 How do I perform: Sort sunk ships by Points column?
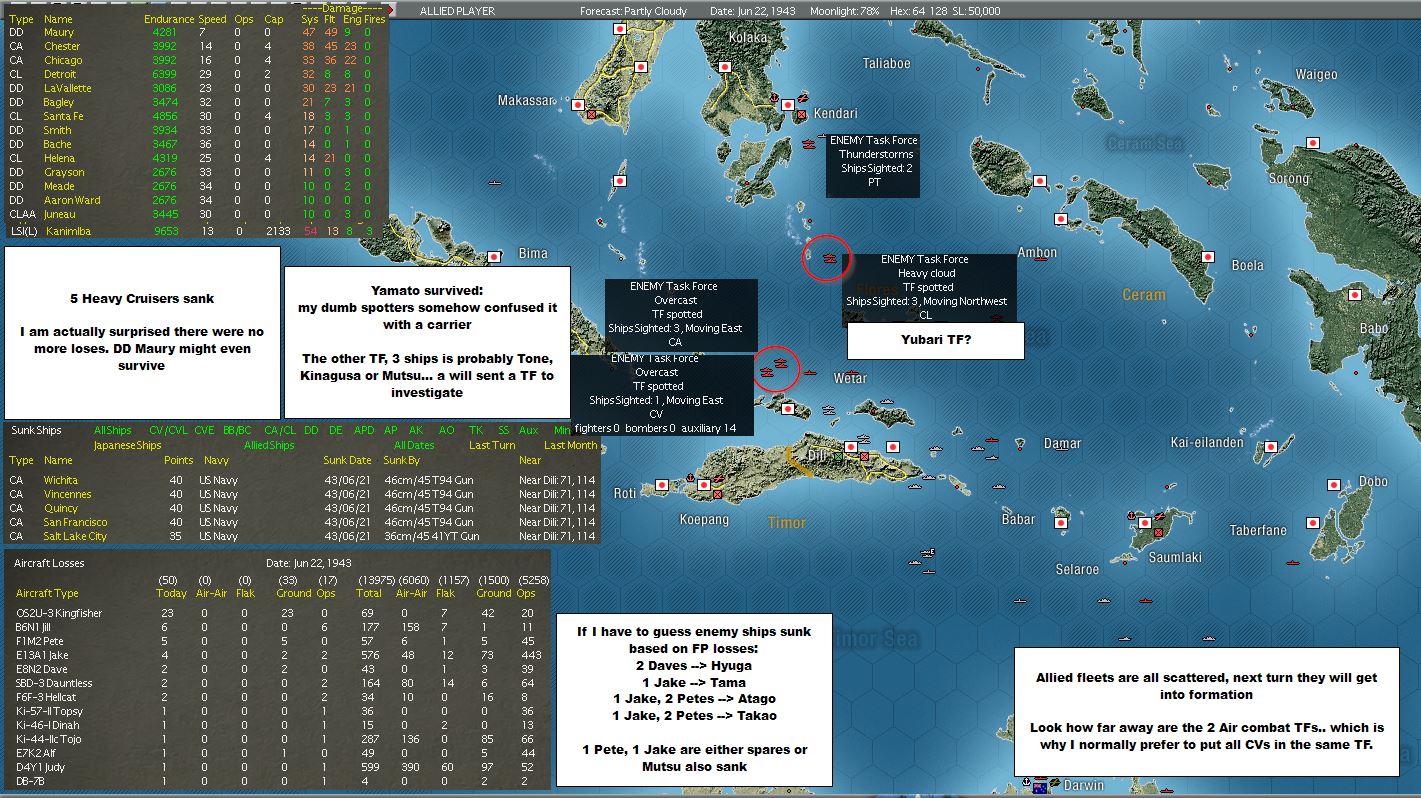coord(179,460)
